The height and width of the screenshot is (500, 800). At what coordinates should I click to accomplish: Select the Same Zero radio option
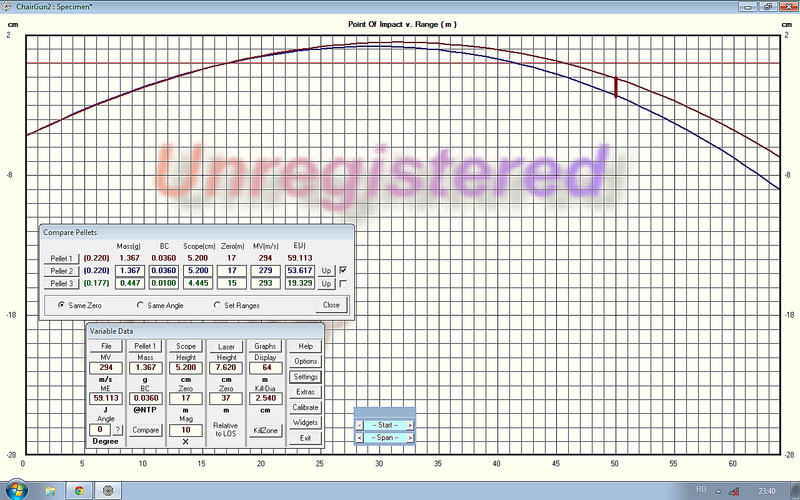click(x=62, y=305)
